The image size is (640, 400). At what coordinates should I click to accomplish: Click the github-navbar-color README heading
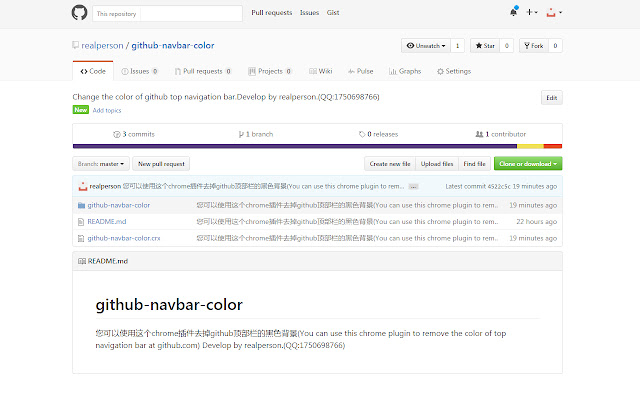169,305
